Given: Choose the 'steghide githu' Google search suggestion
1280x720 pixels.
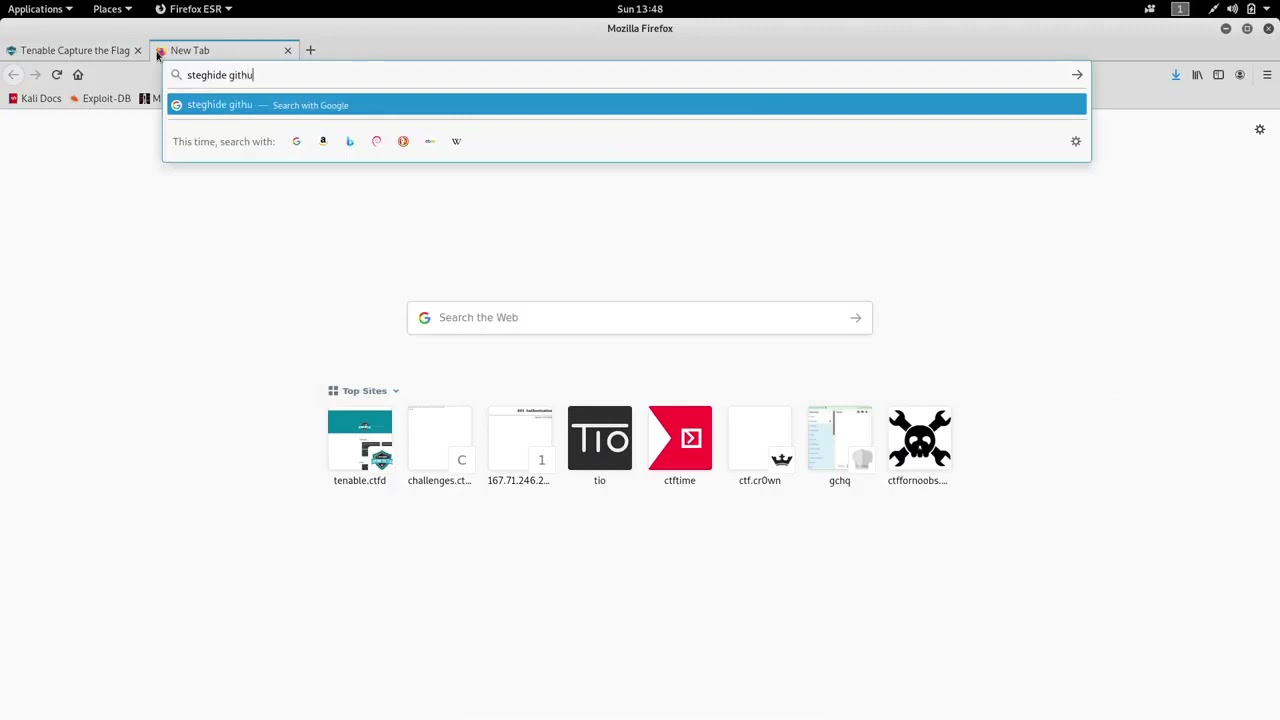Looking at the screenshot, I should [626, 105].
